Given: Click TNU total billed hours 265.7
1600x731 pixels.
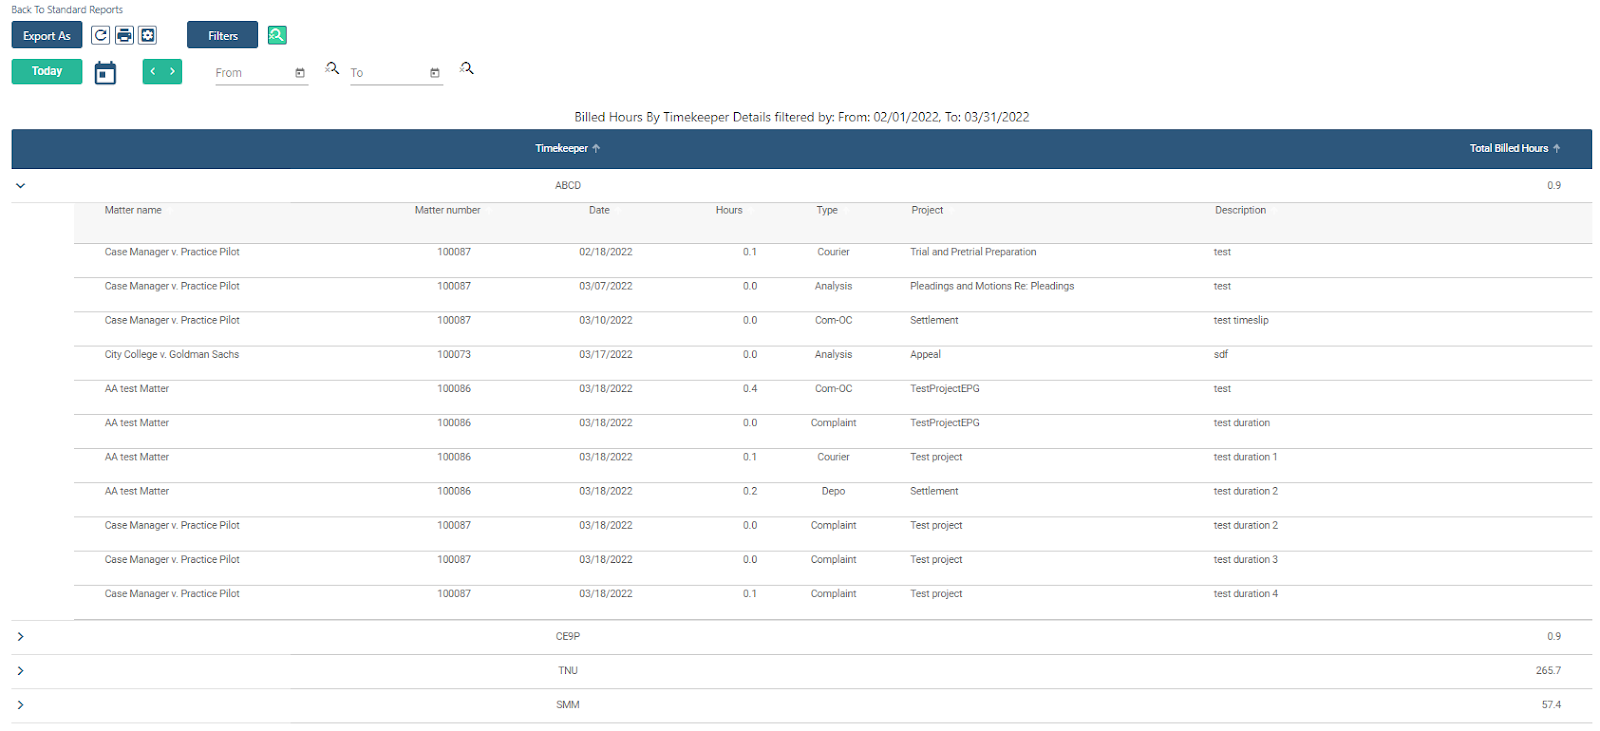Looking at the screenshot, I should [x=1548, y=670].
